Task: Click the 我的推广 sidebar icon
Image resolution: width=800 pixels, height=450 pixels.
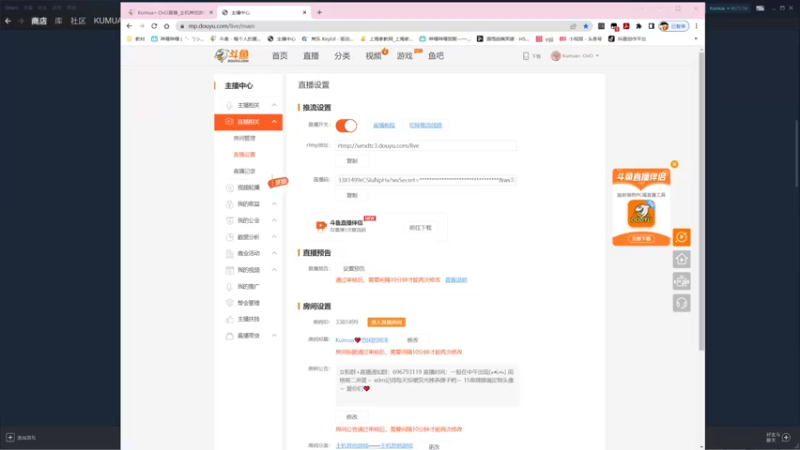Action: coord(230,287)
